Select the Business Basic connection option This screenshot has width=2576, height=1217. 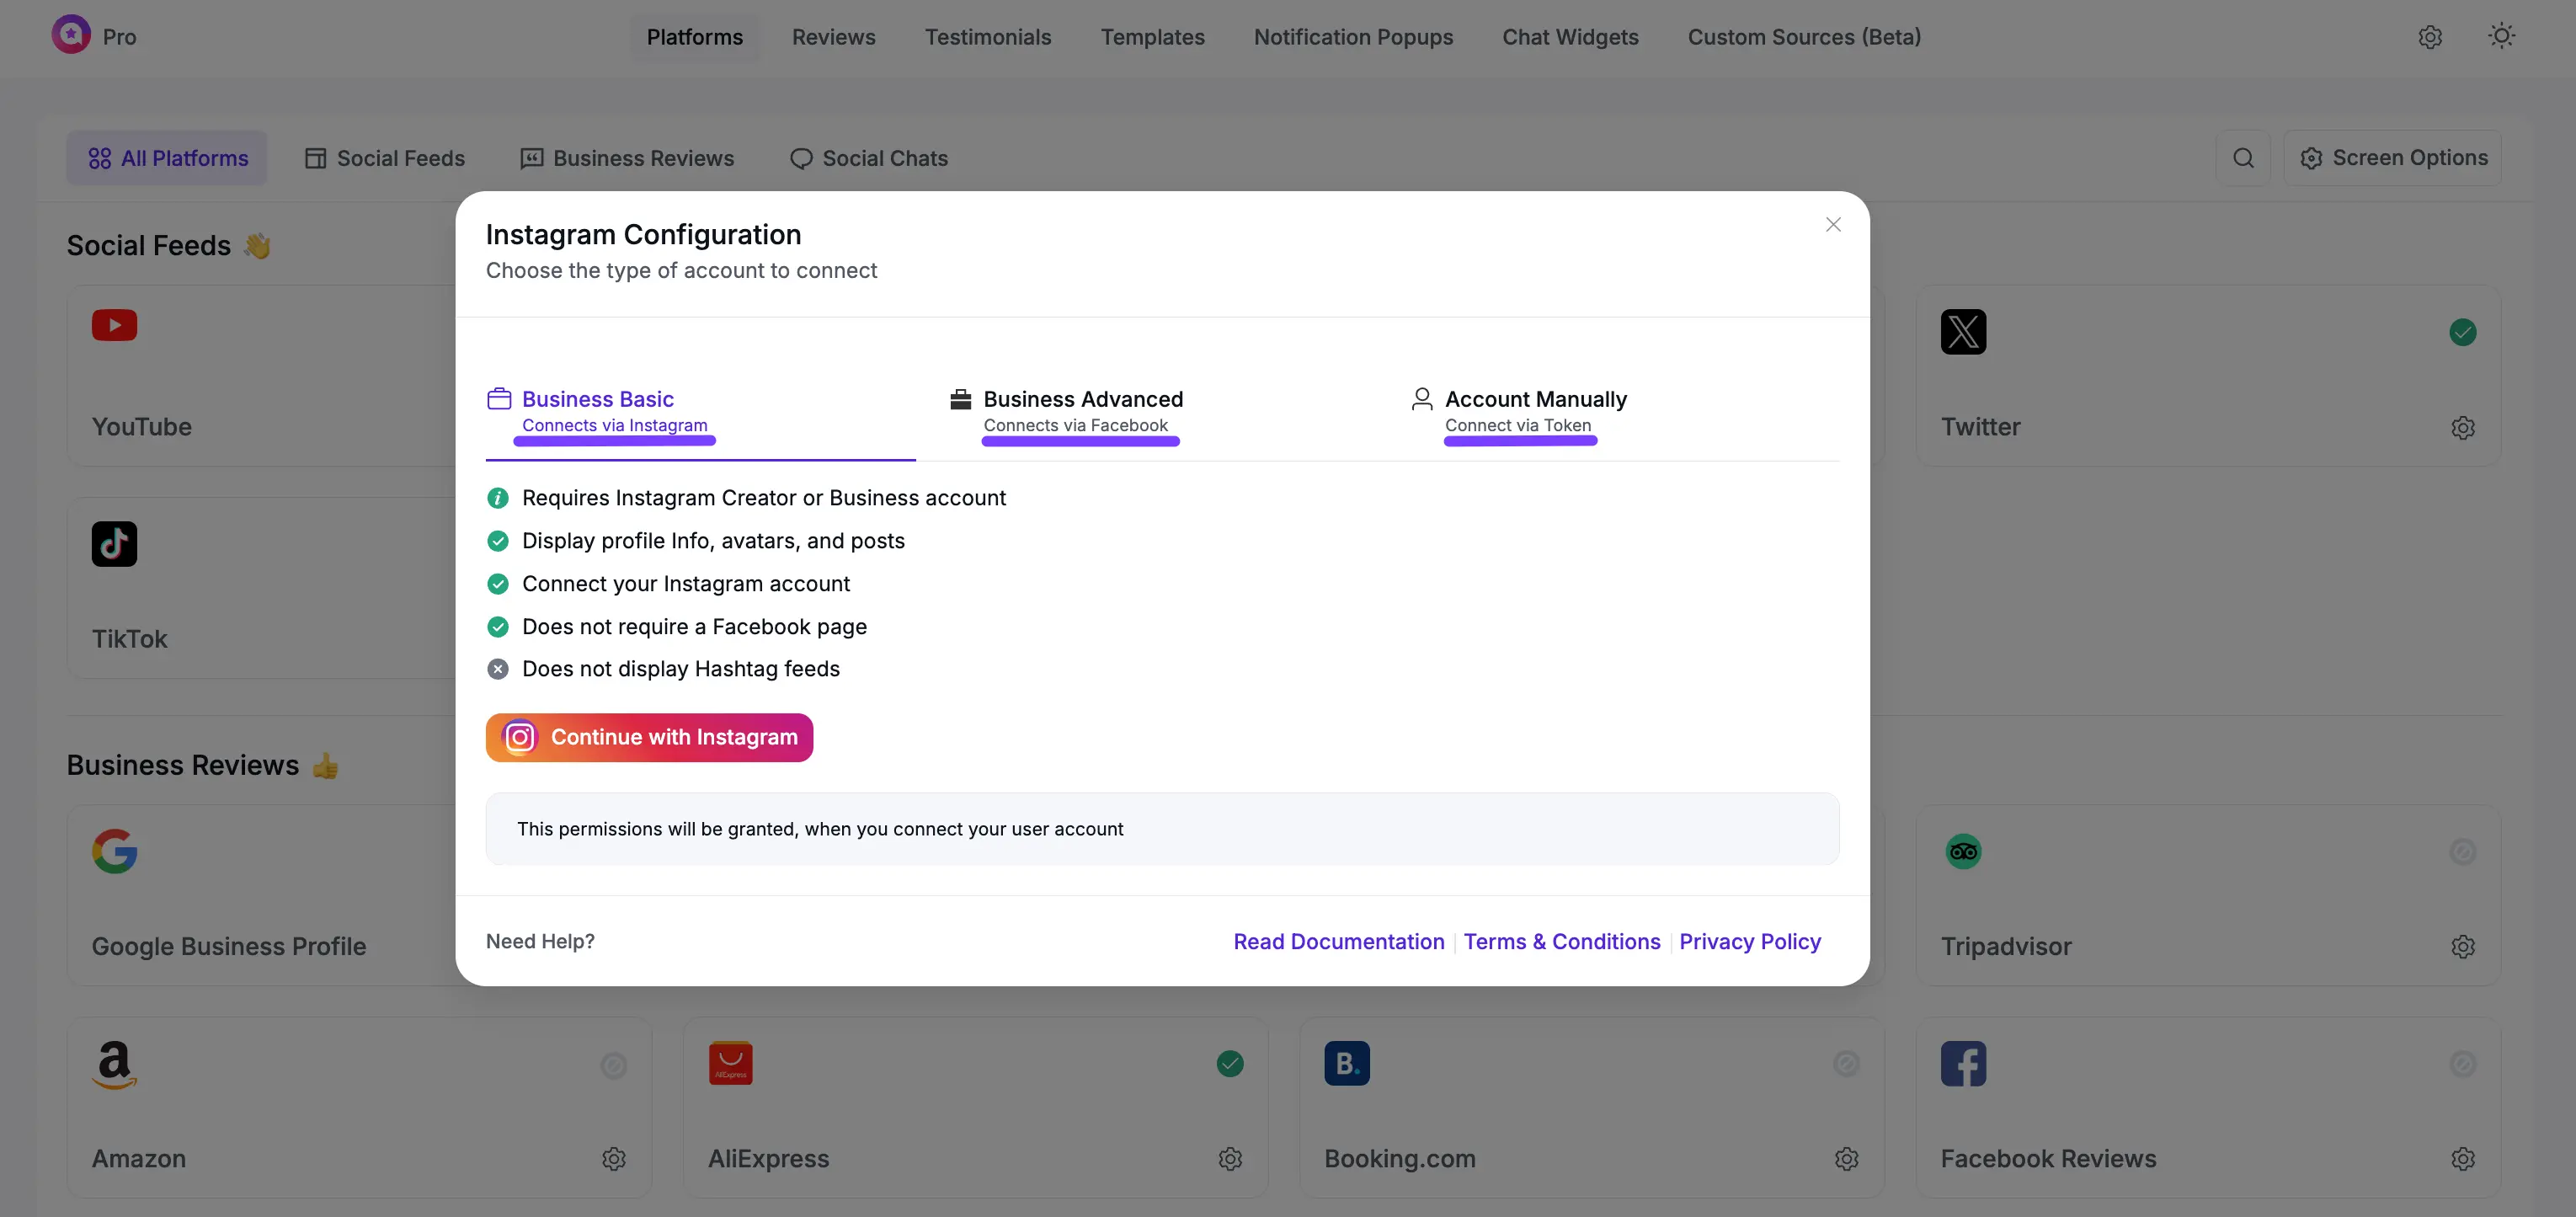[597, 398]
